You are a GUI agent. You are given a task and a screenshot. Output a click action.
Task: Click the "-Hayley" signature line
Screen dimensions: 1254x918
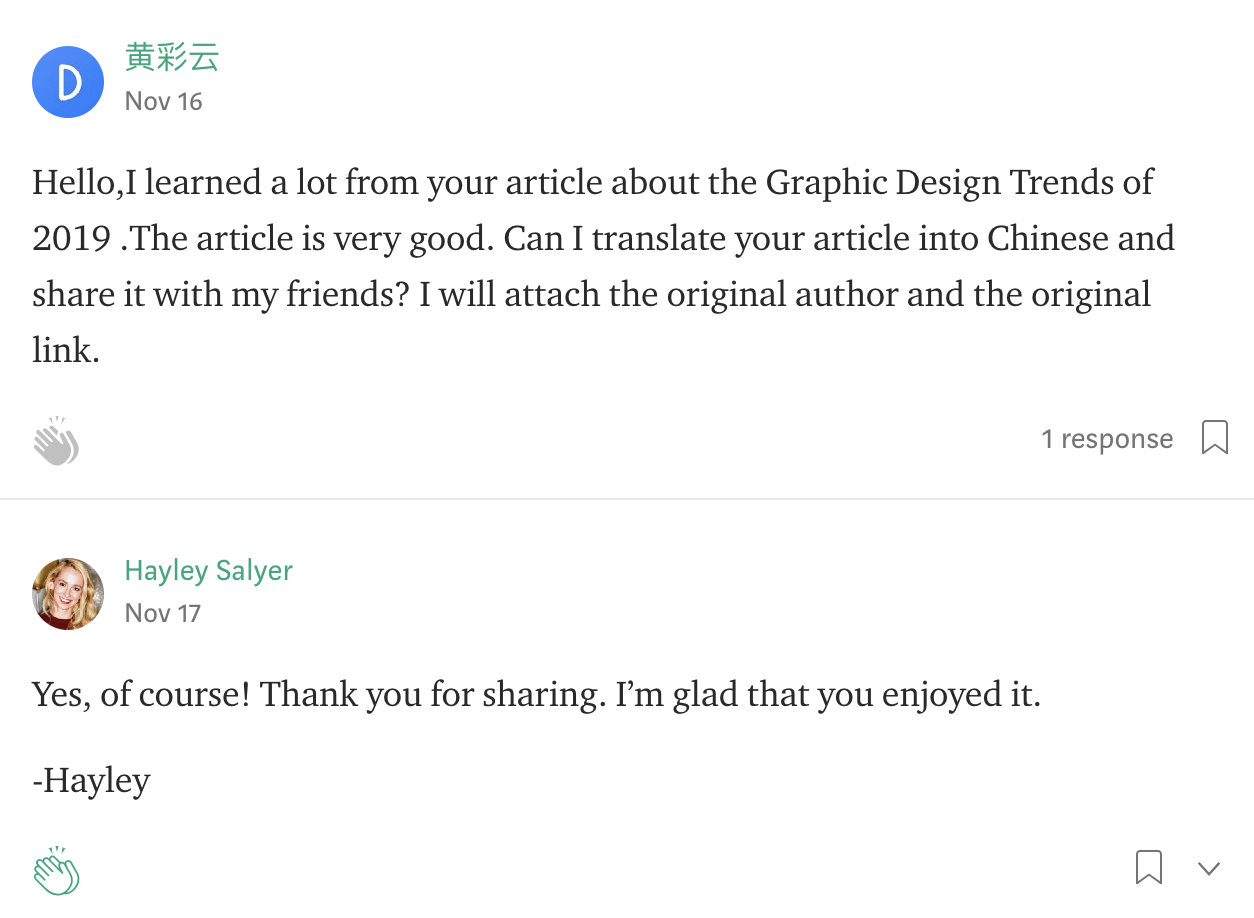pyautogui.click(x=91, y=780)
